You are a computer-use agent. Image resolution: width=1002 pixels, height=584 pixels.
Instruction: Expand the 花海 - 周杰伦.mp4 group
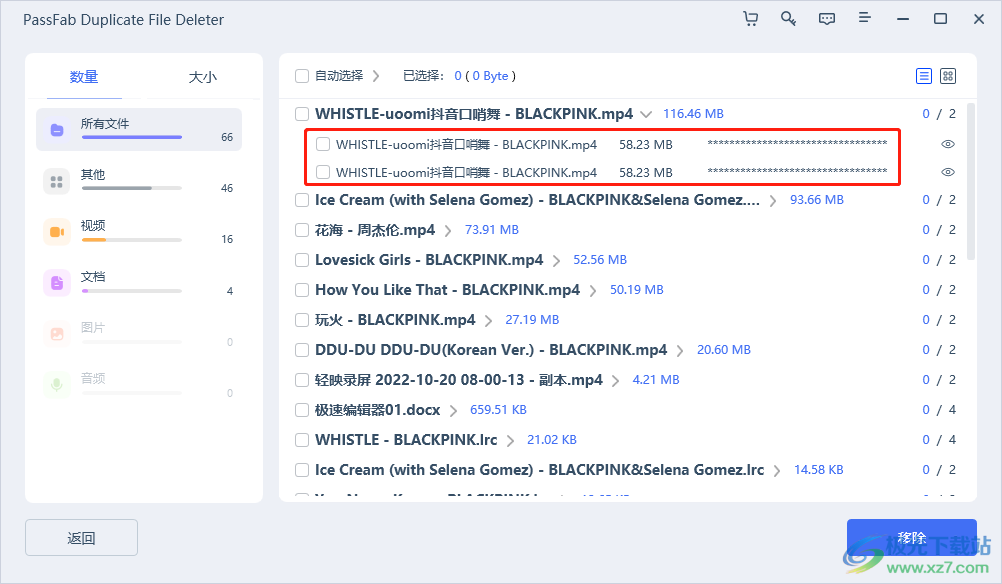coord(448,231)
